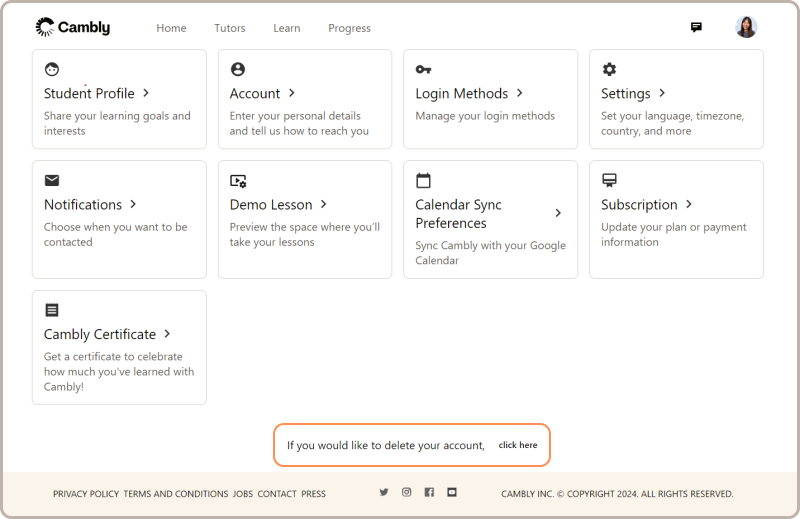Go to the Tutors tab

(229, 28)
